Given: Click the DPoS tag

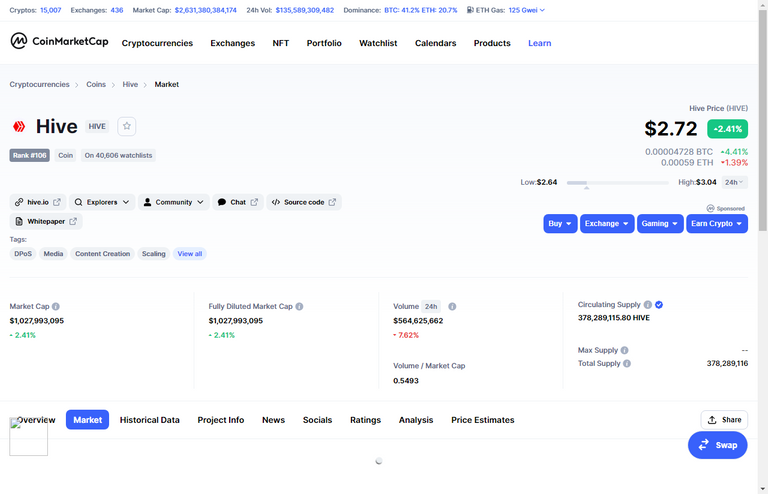Looking at the screenshot, I should 23,254.
